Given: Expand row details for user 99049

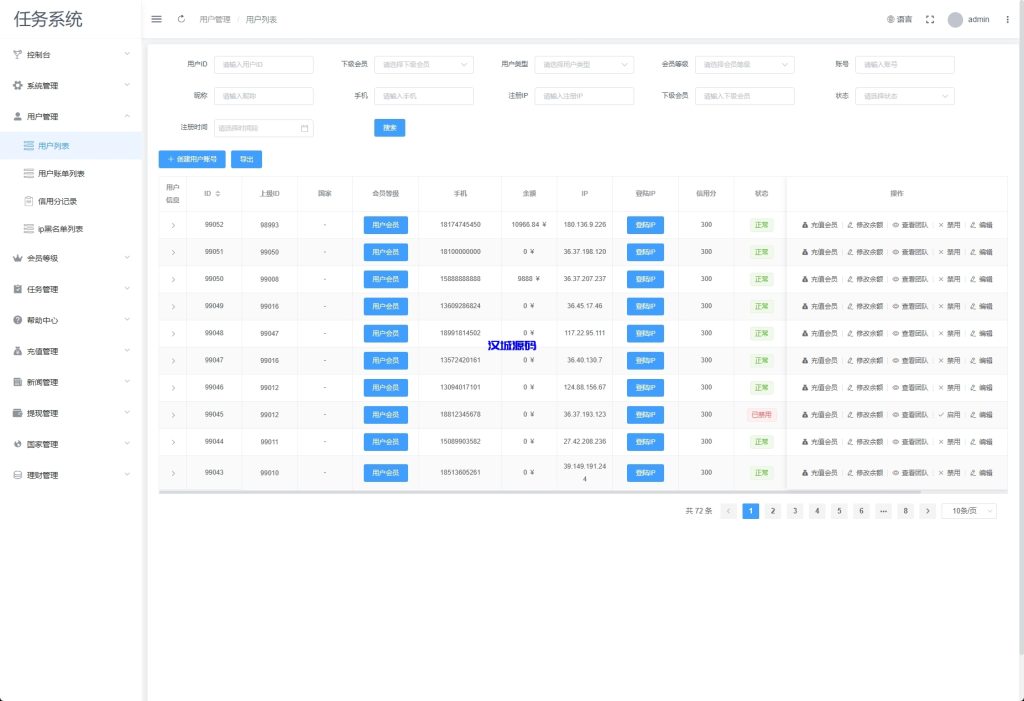Looking at the screenshot, I should coord(173,306).
